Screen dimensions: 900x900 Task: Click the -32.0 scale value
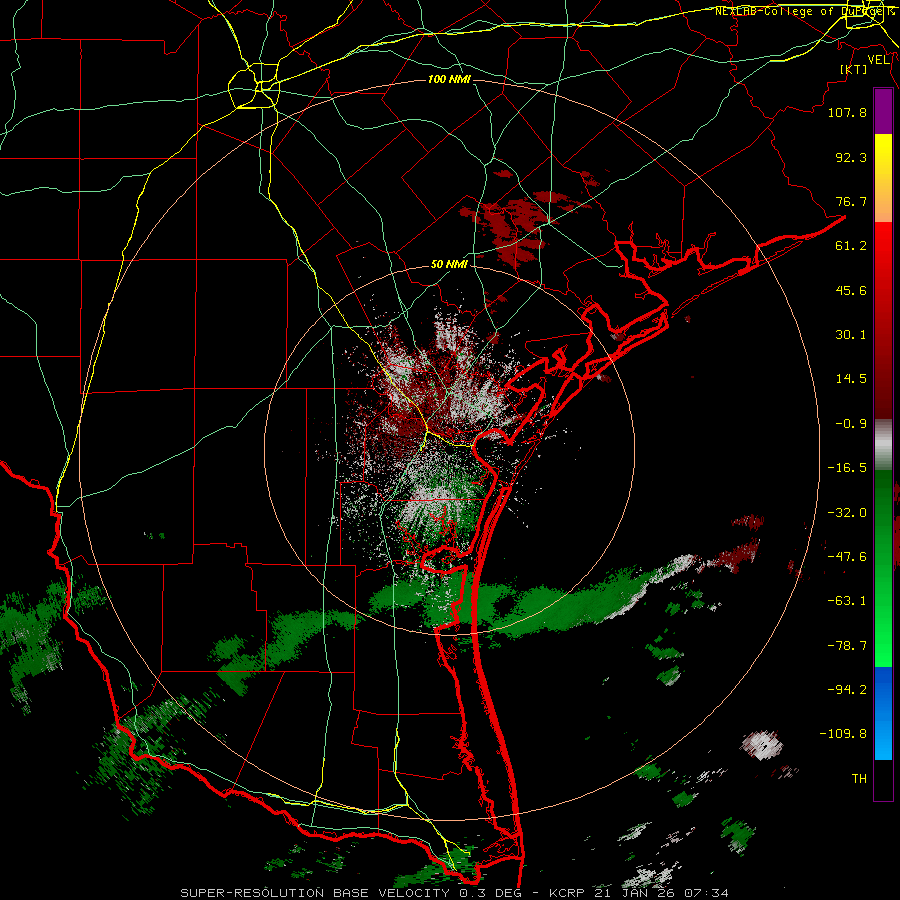click(847, 513)
